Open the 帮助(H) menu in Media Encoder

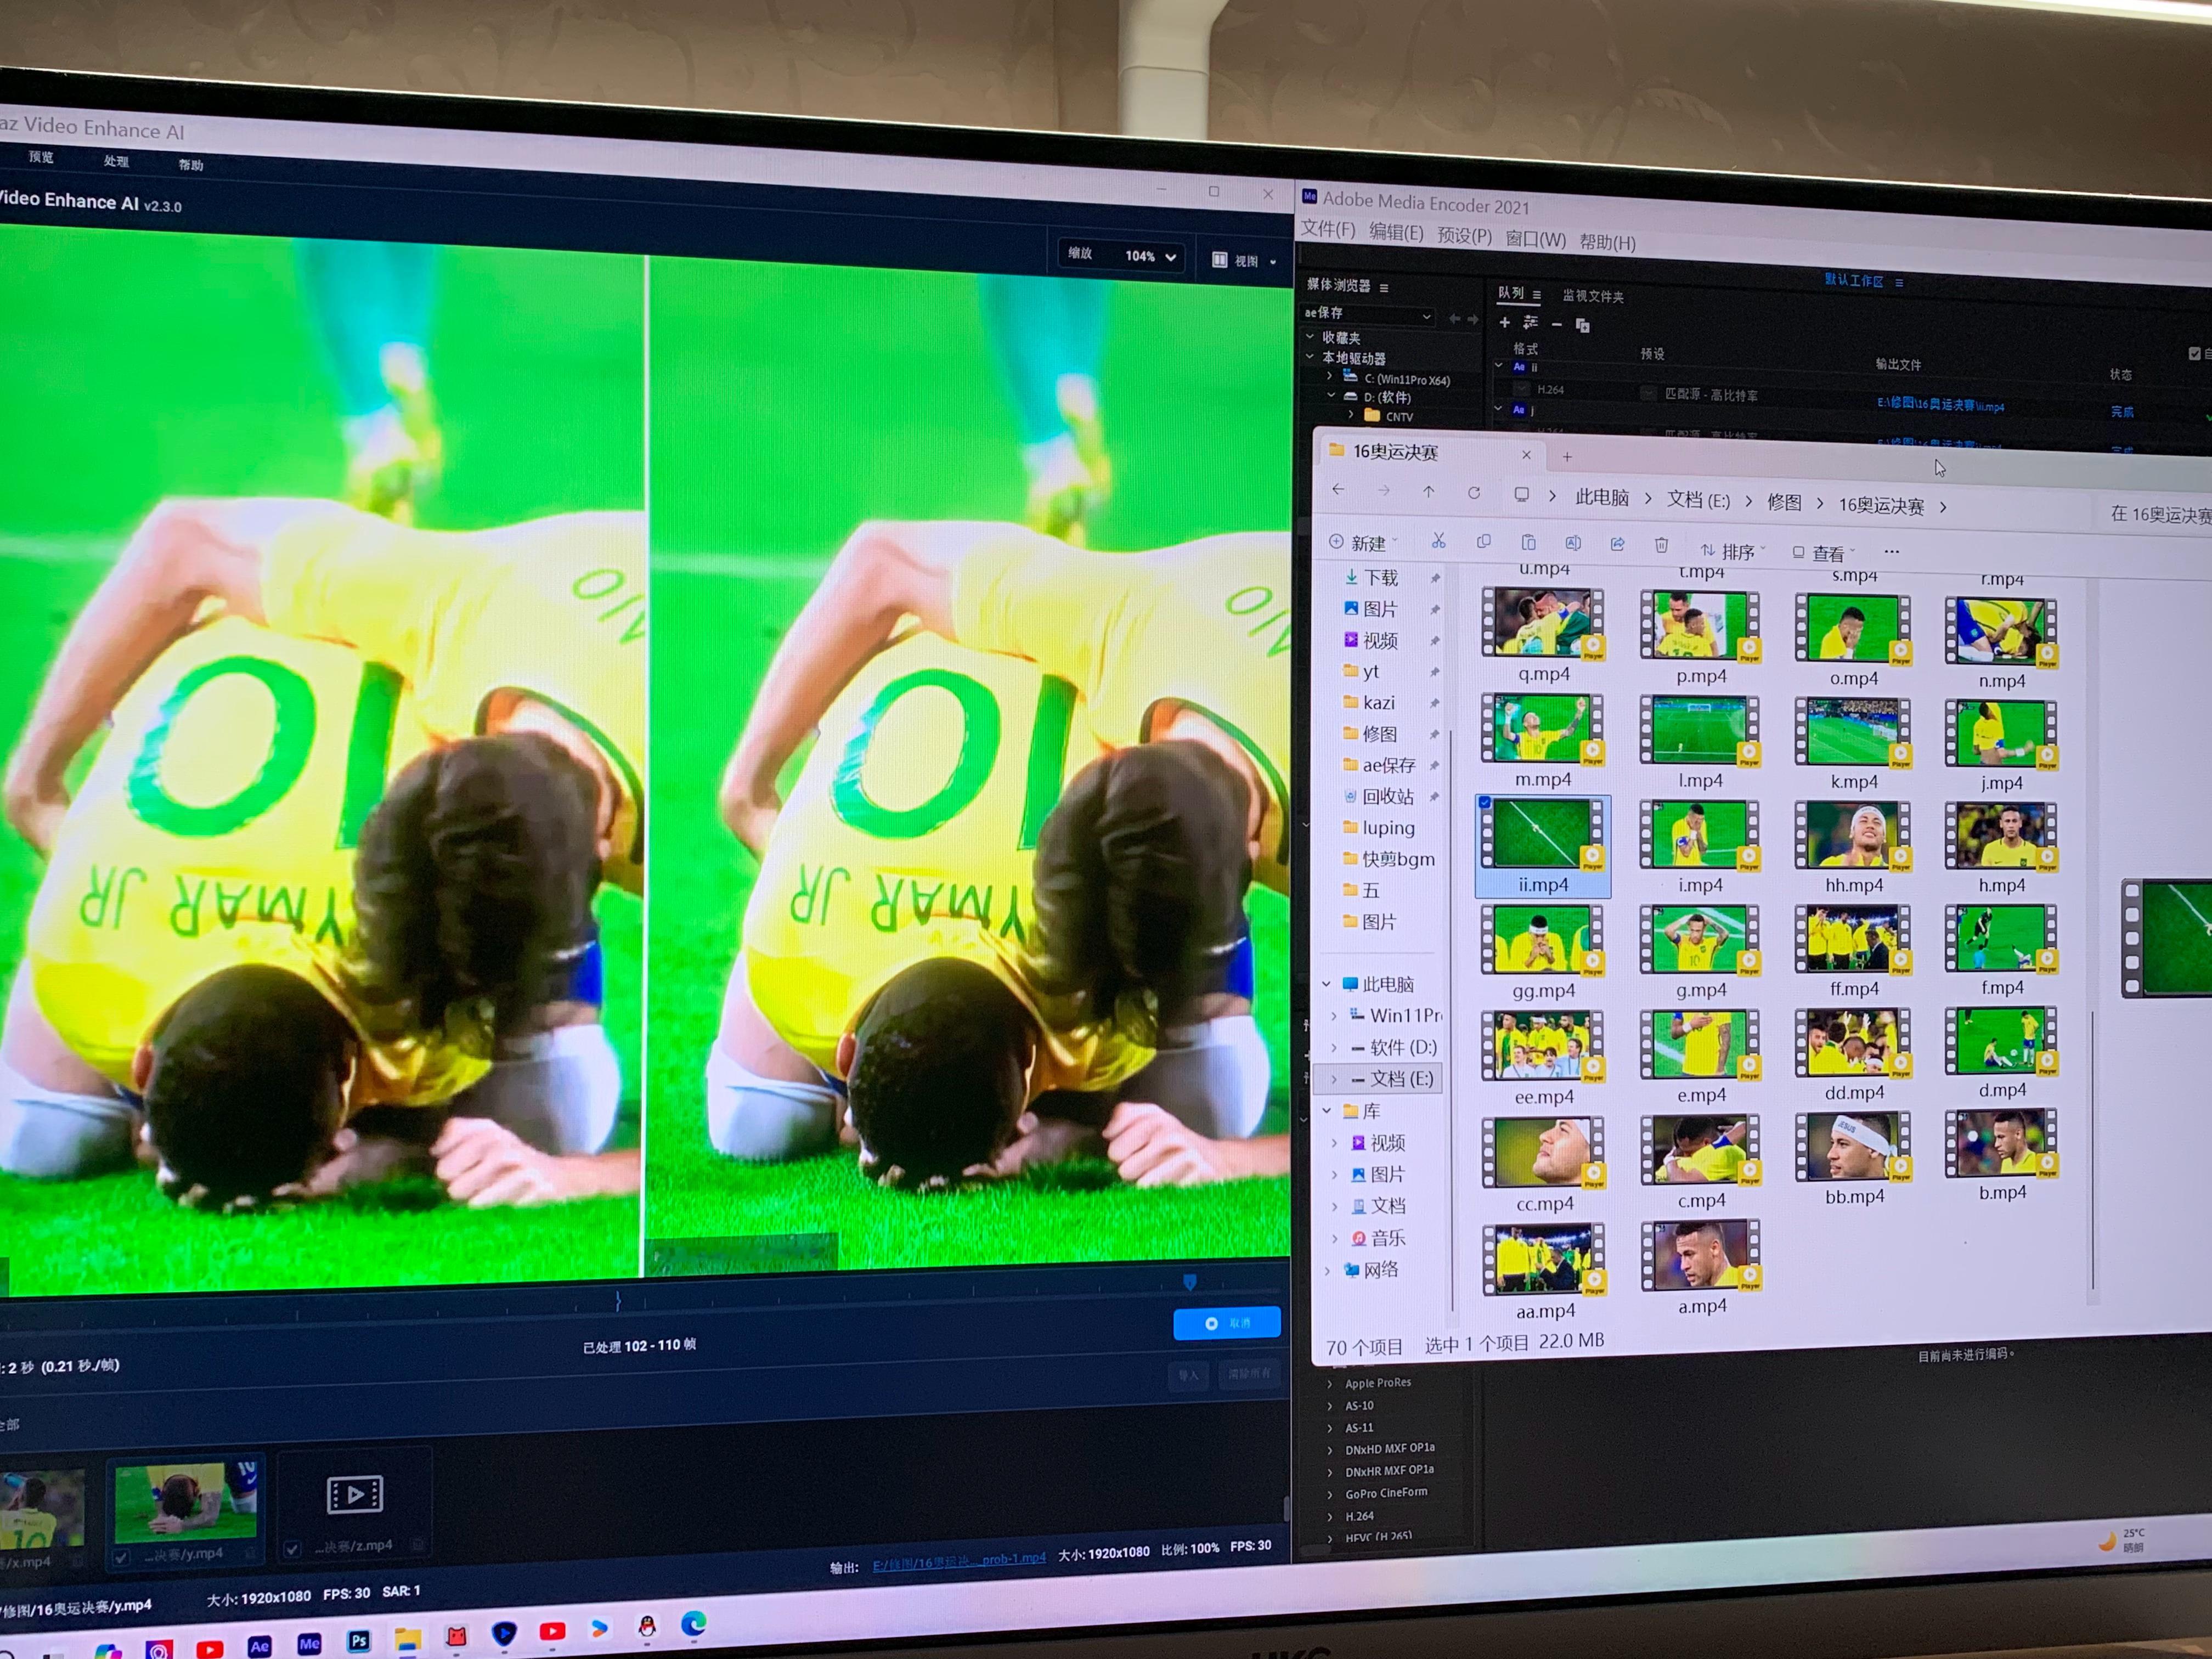[1607, 242]
